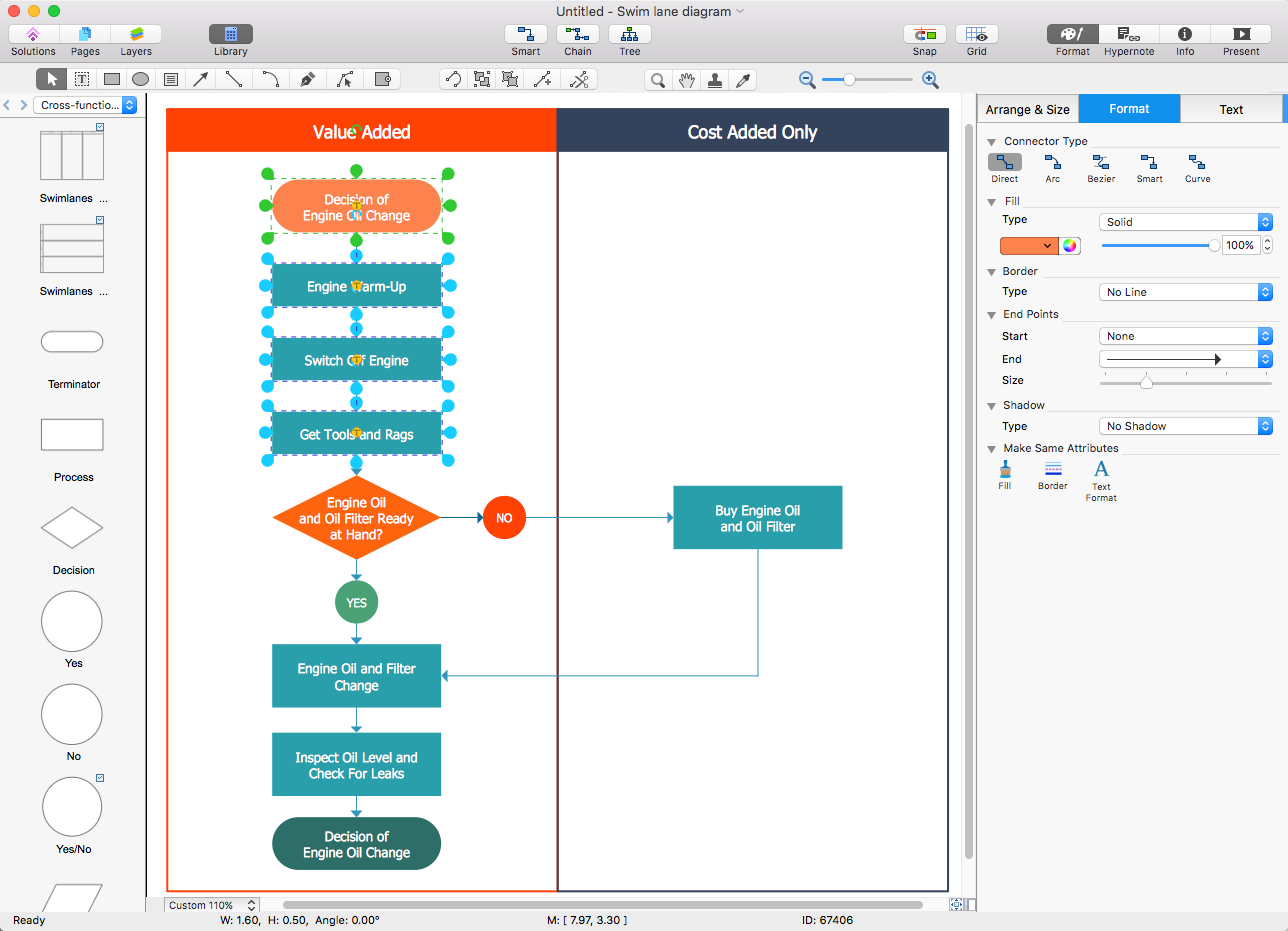
Task: Collapse the Border section
Action: click(x=992, y=272)
